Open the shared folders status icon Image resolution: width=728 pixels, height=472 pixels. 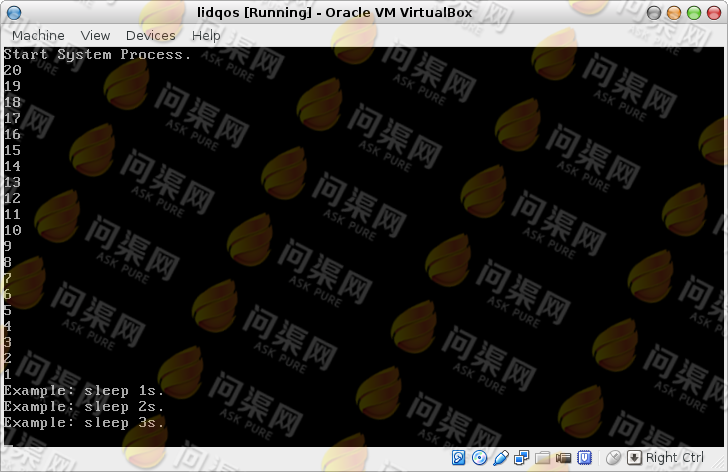[542, 458]
